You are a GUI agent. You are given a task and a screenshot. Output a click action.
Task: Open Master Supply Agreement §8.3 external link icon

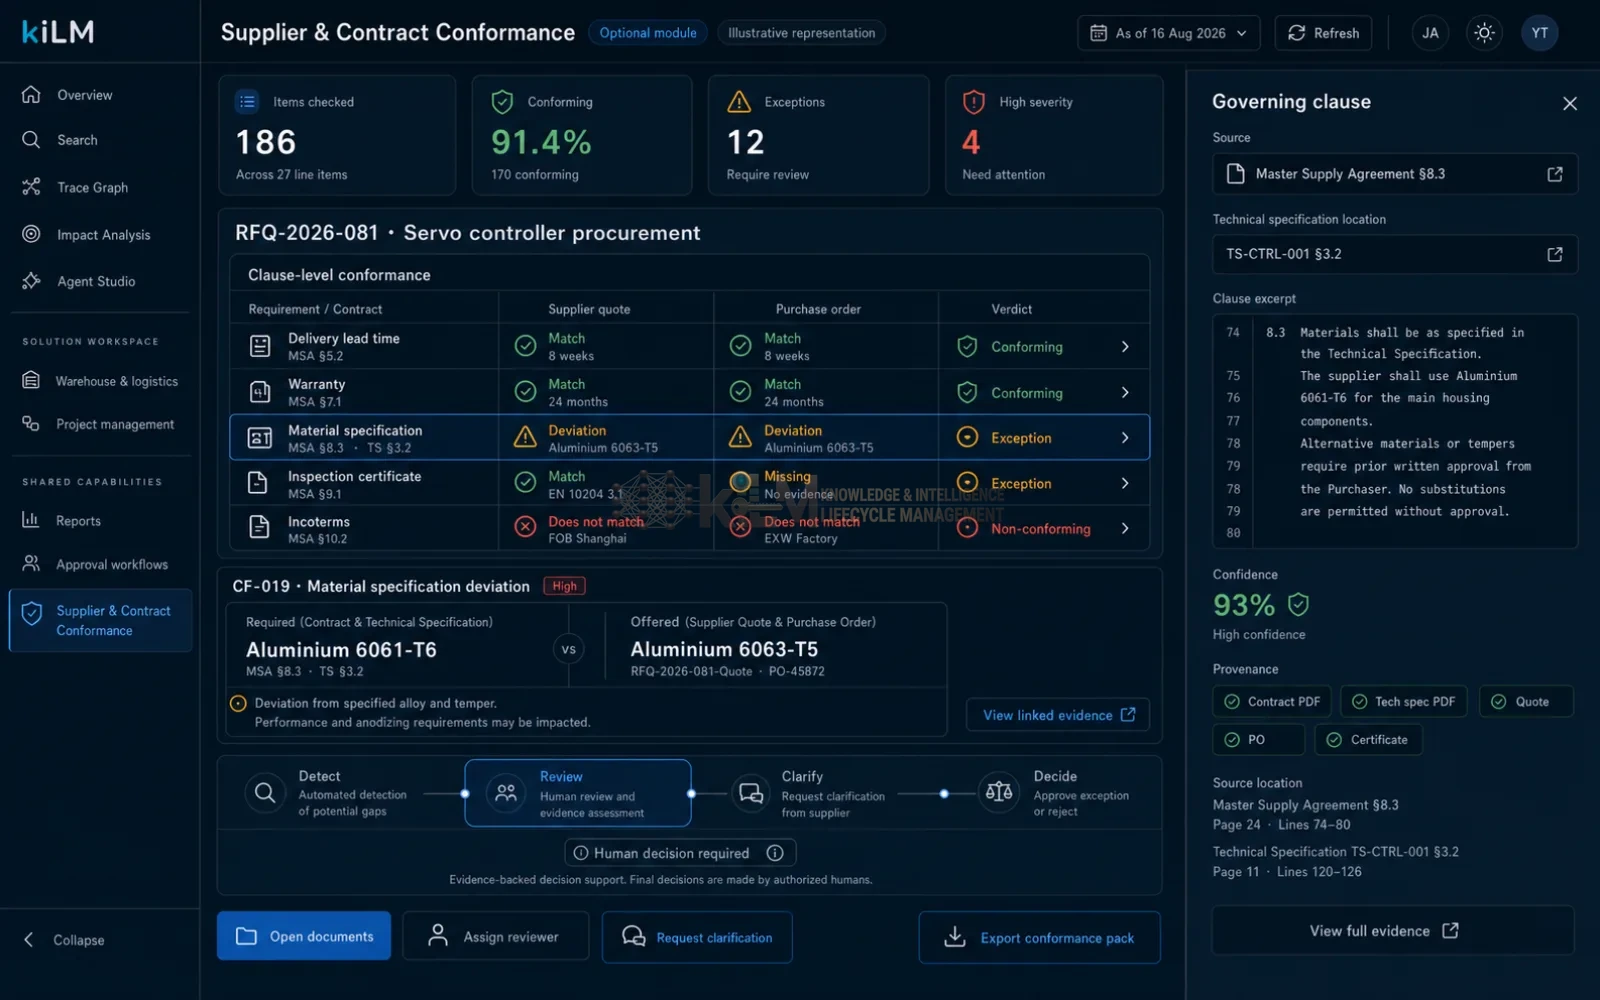tap(1554, 174)
